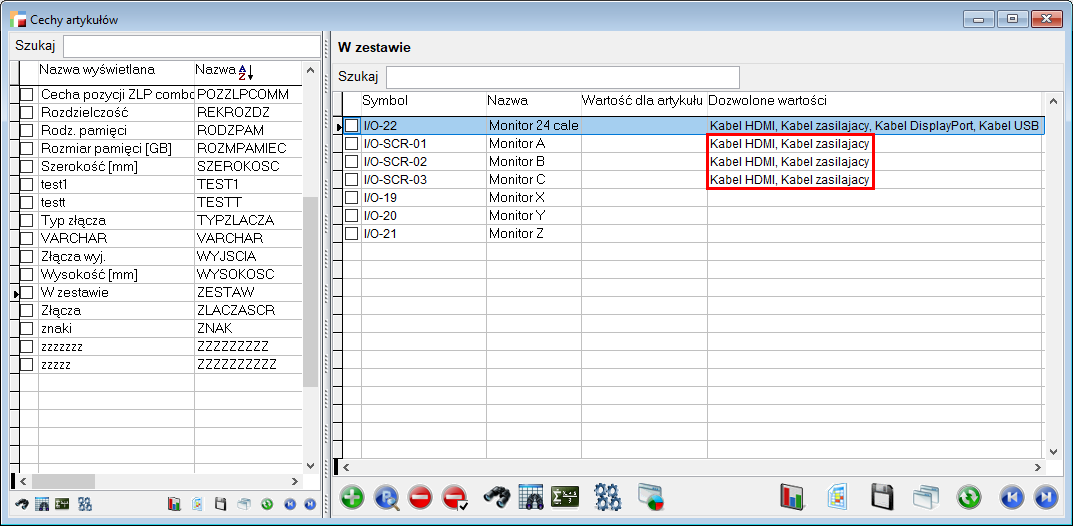The height and width of the screenshot is (526, 1073).
Task: Click allowed values cell listing Kabel DisplayPort
Action: (x=876, y=126)
